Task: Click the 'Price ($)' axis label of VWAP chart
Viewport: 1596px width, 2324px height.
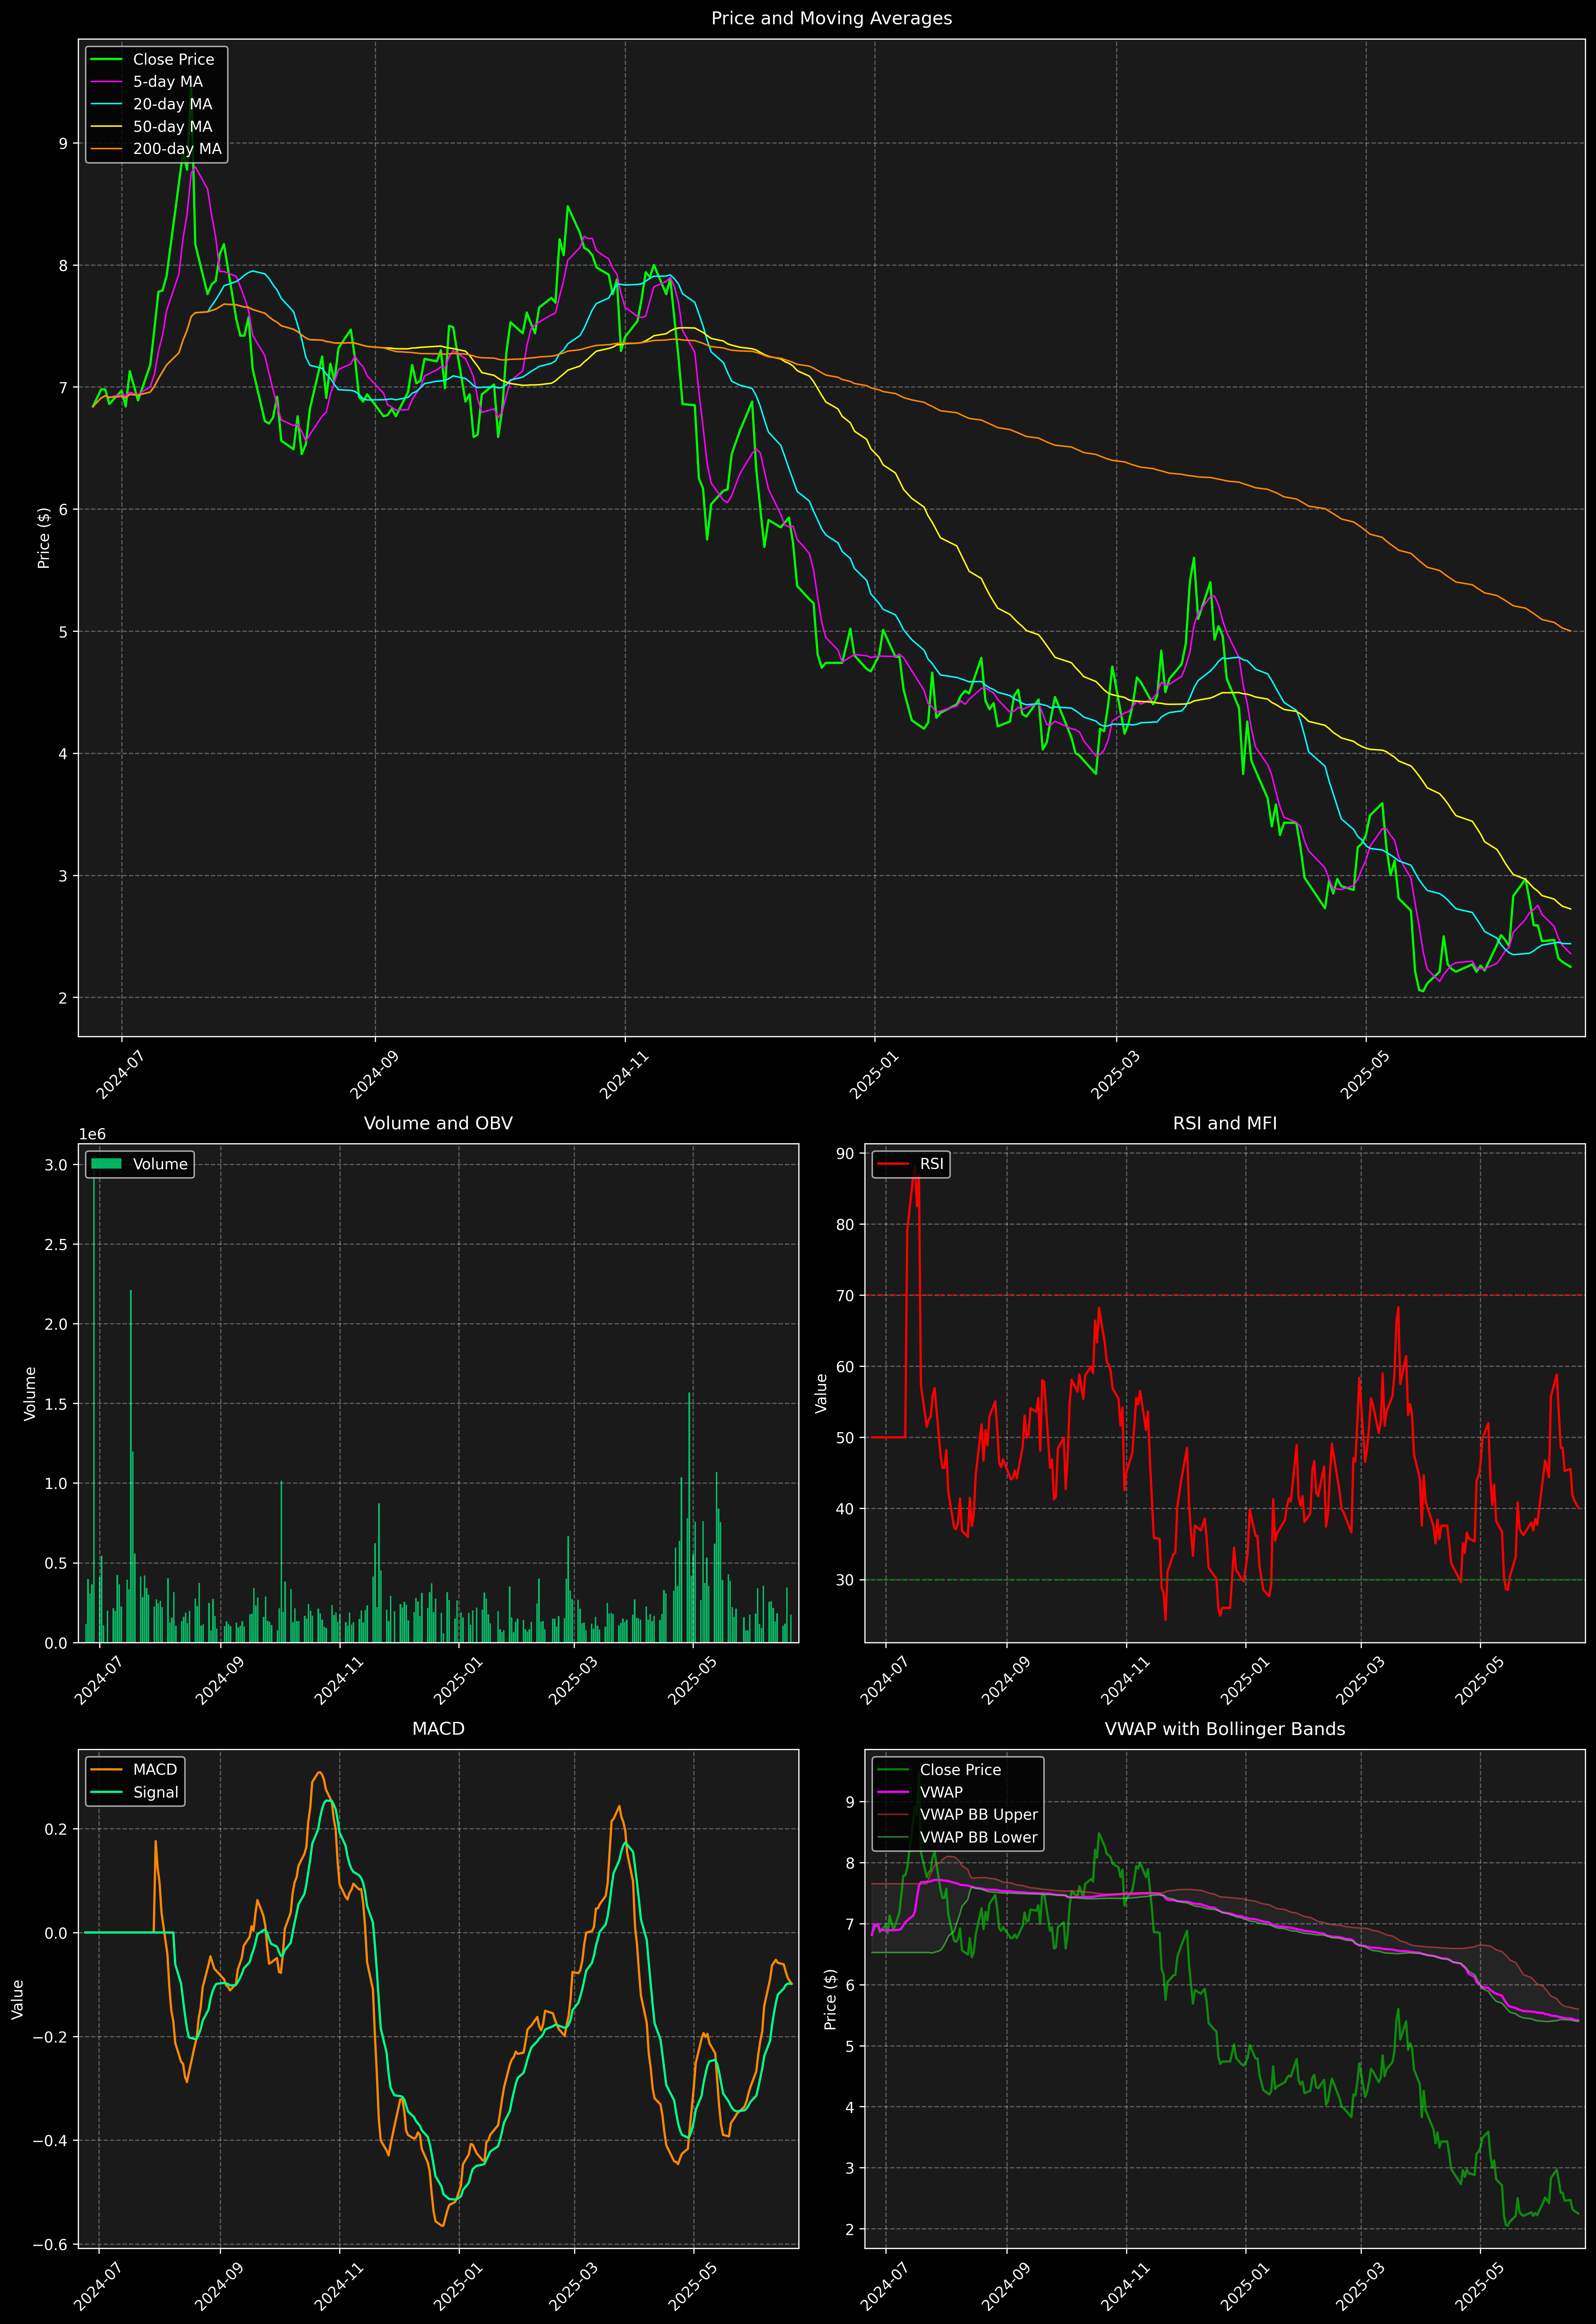Action: point(831,1999)
